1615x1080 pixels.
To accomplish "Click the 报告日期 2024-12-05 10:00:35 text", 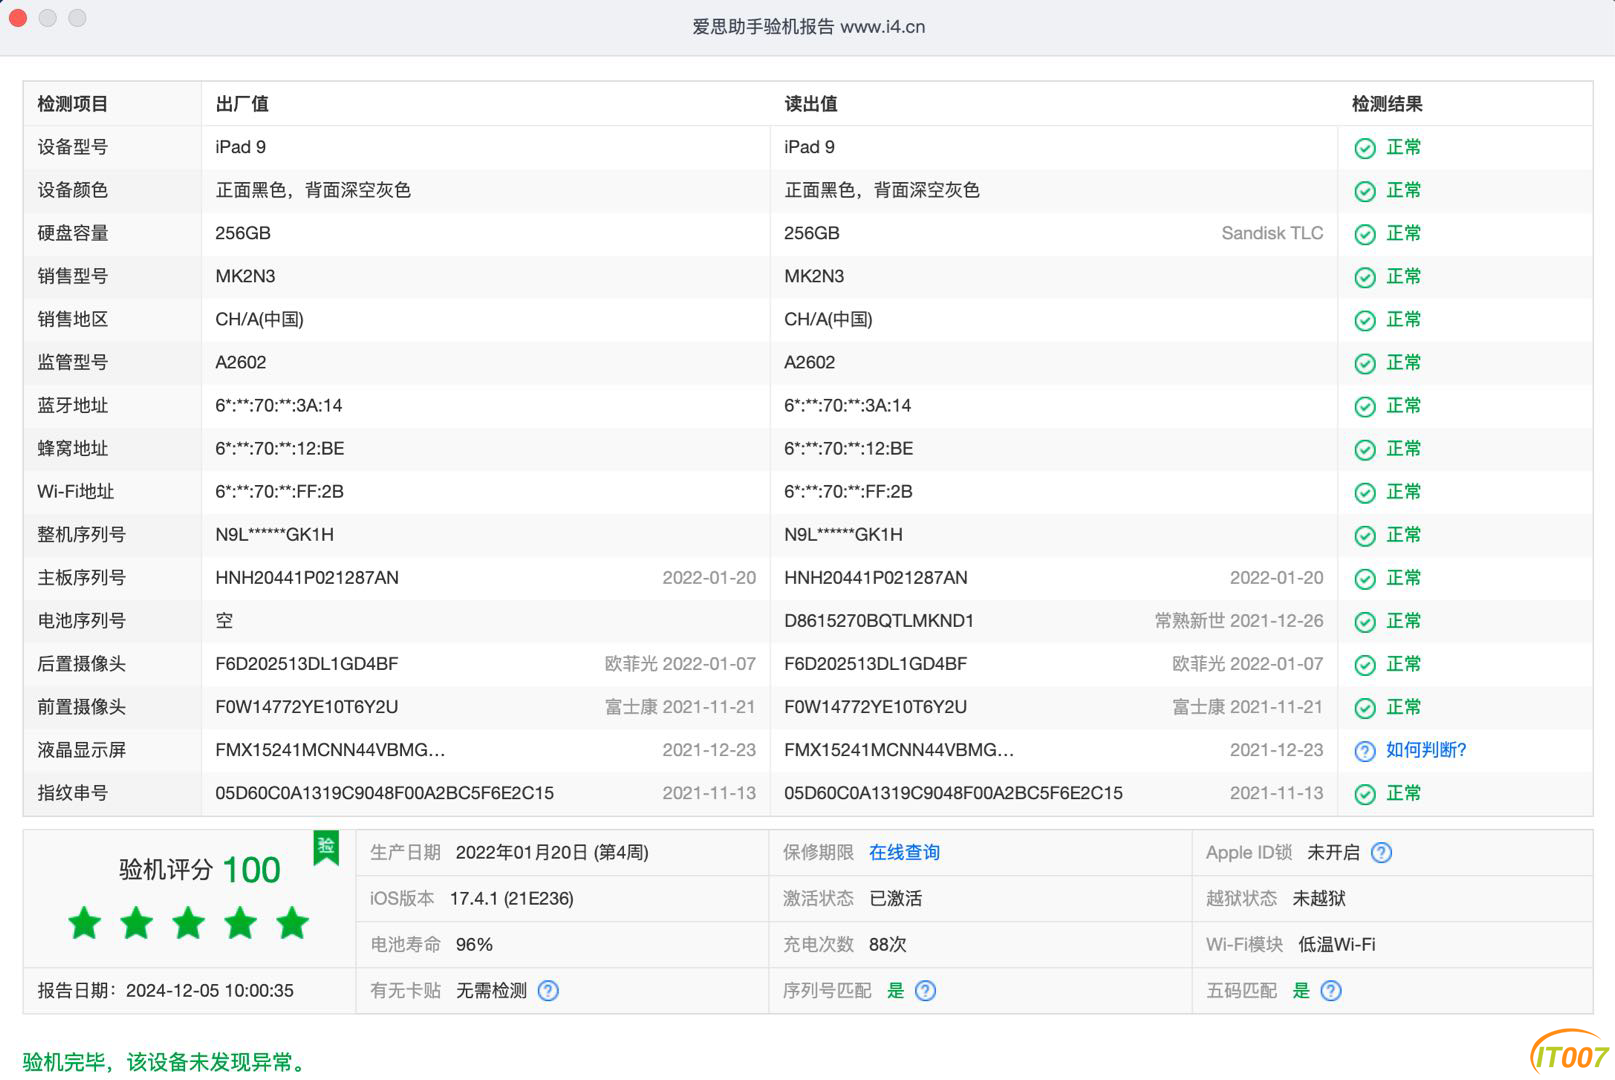I will coord(166,990).
